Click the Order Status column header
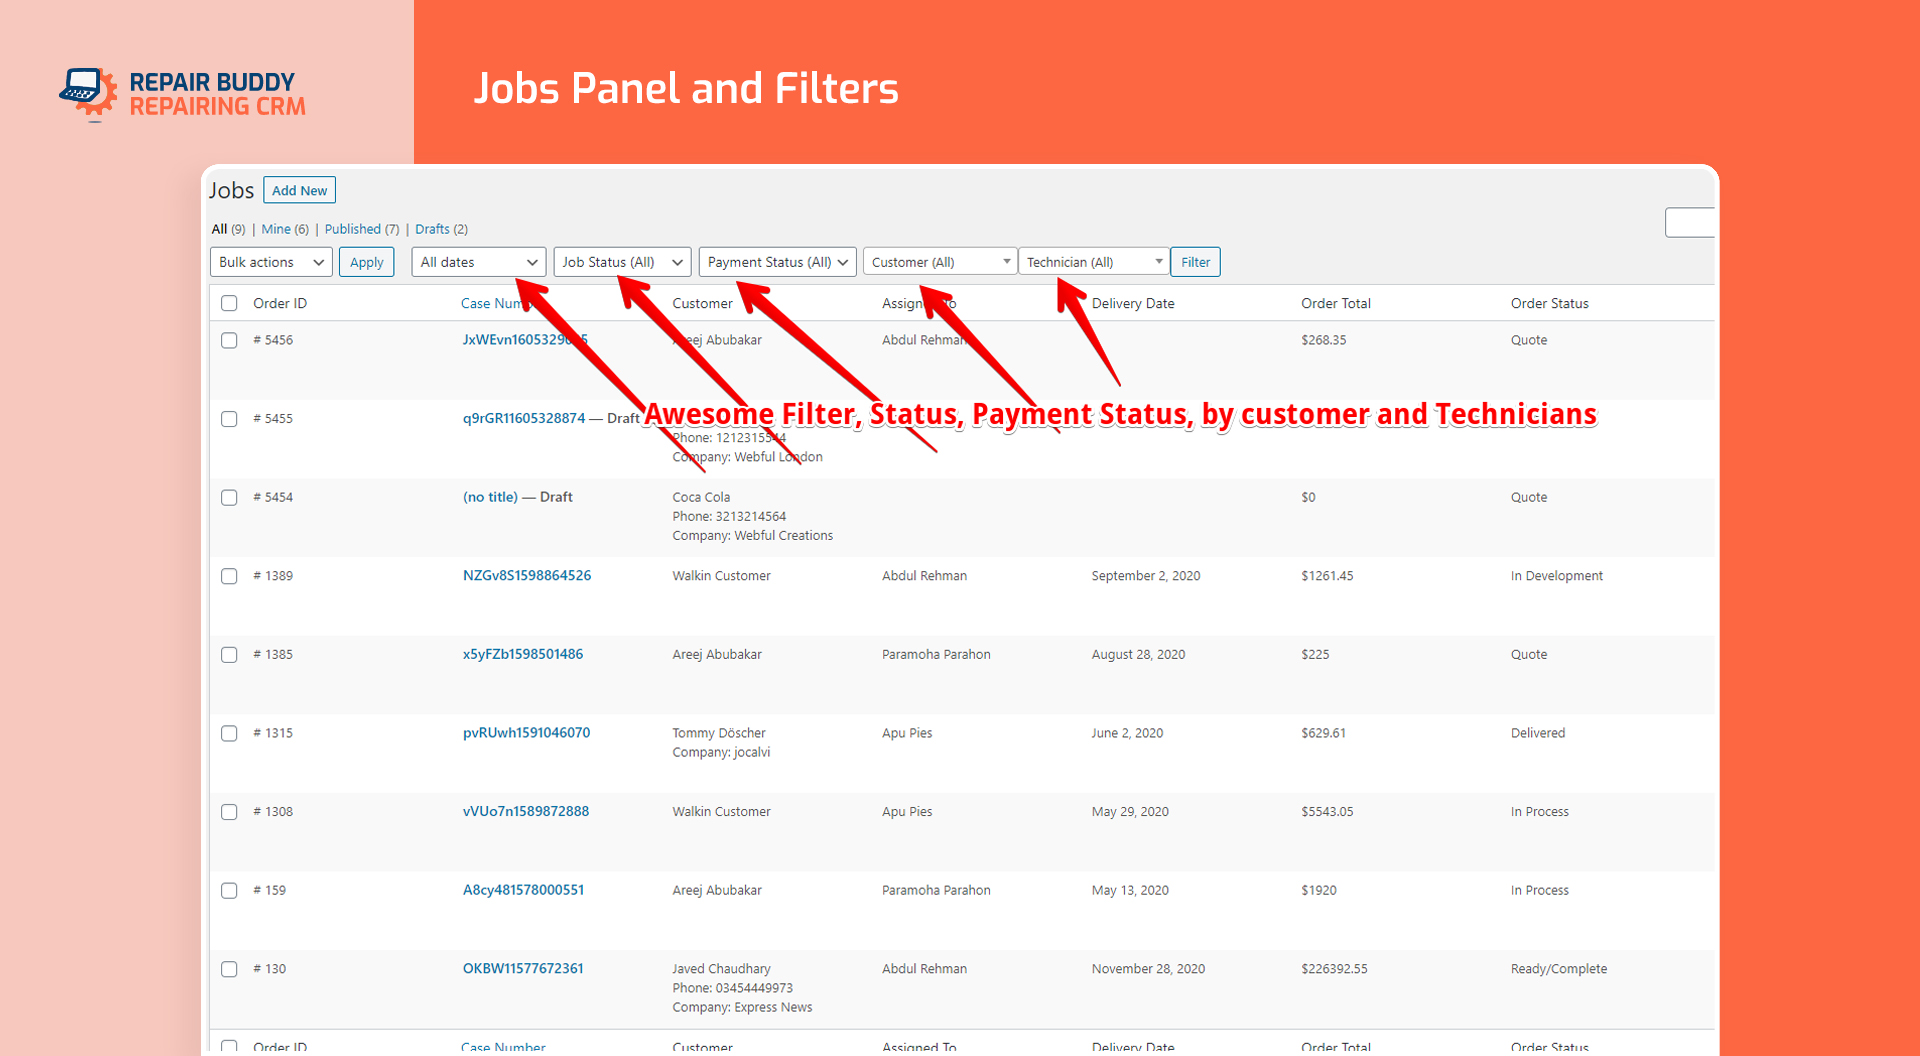The width and height of the screenshot is (1920, 1056). tap(1550, 303)
